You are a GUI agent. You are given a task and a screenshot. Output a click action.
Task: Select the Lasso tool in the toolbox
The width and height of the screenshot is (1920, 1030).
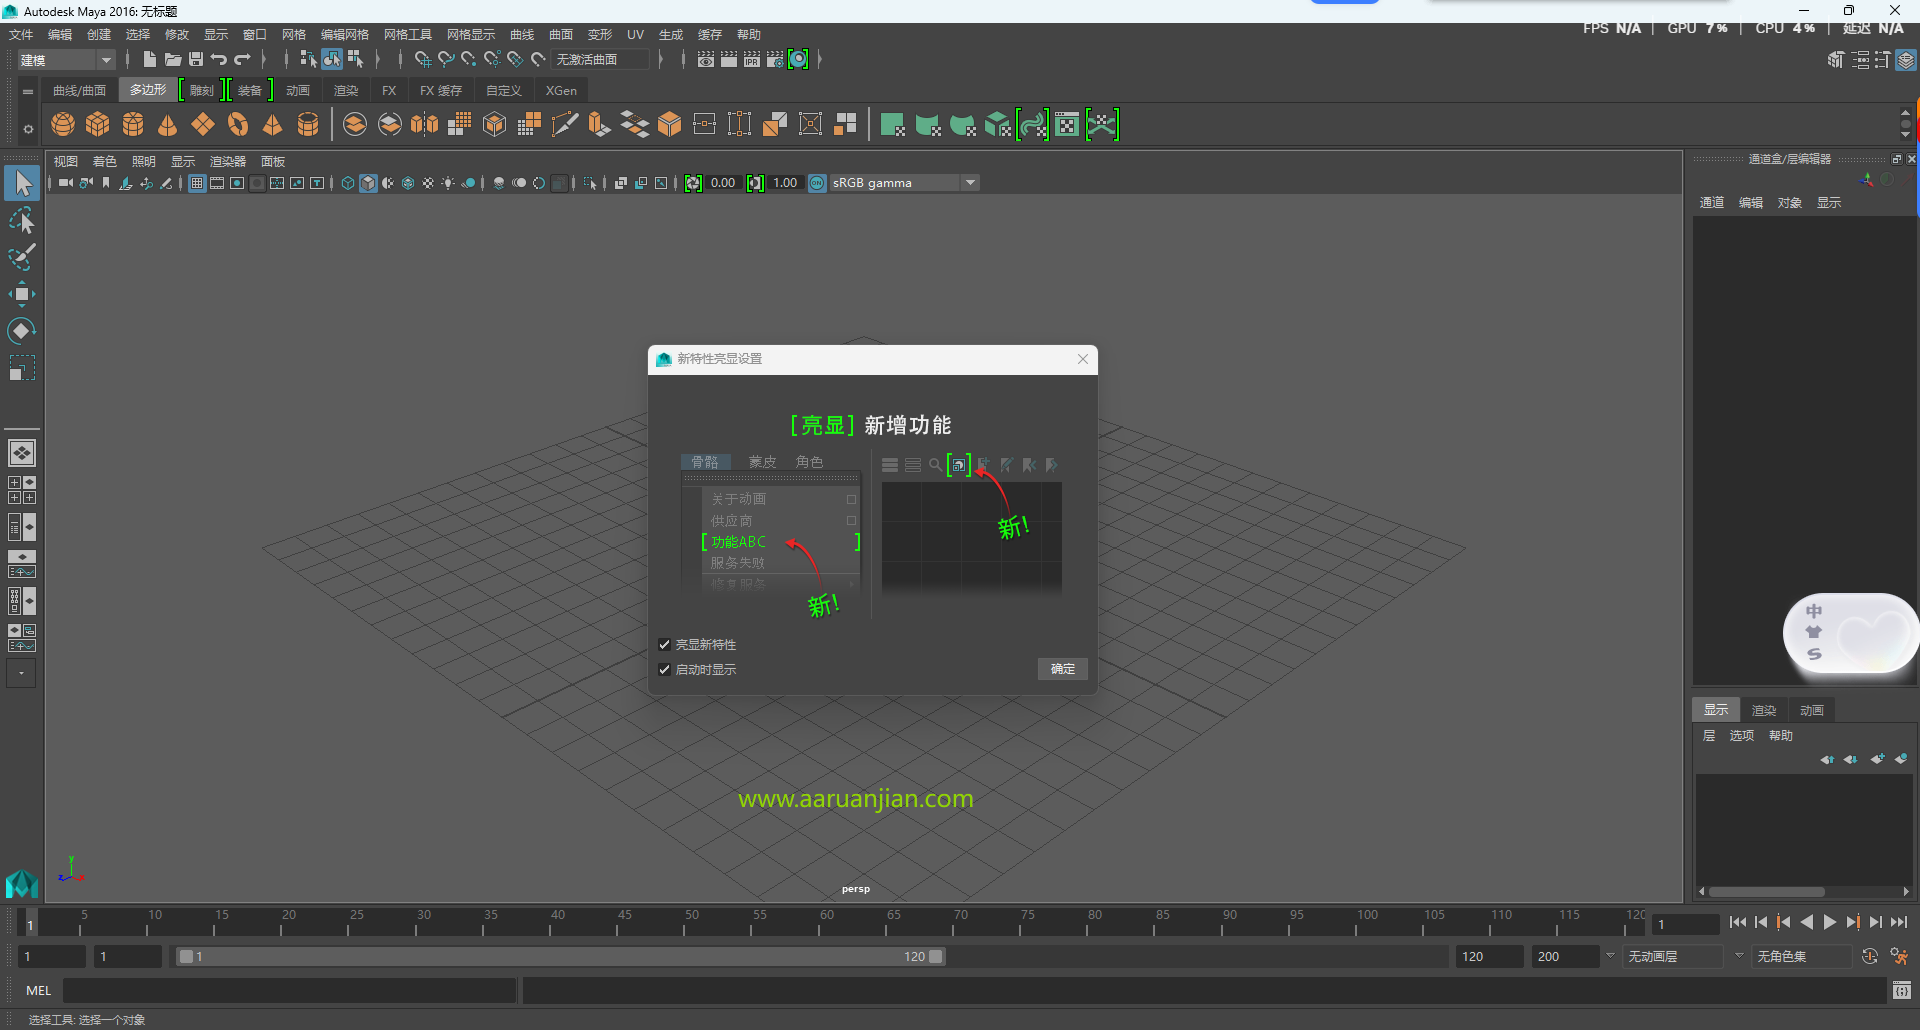pyautogui.click(x=21, y=220)
